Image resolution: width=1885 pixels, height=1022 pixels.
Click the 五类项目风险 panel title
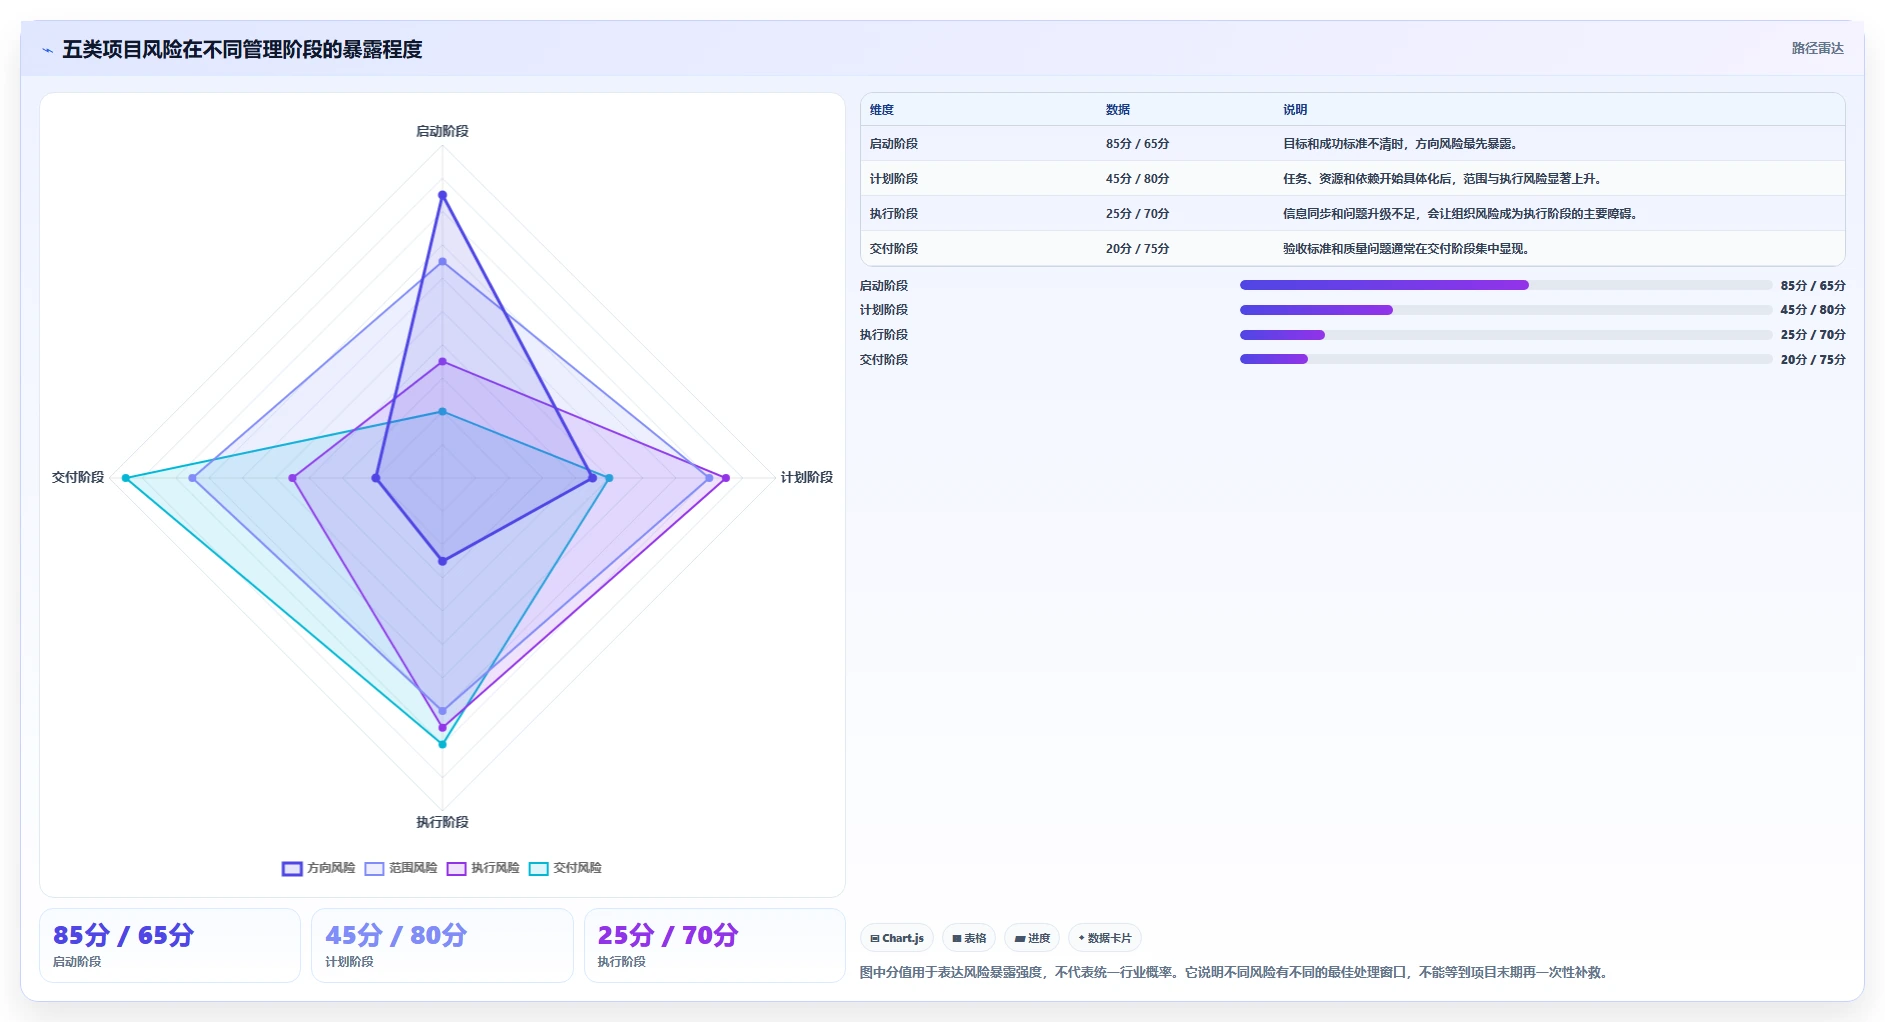pyautogui.click(x=242, y=49)
